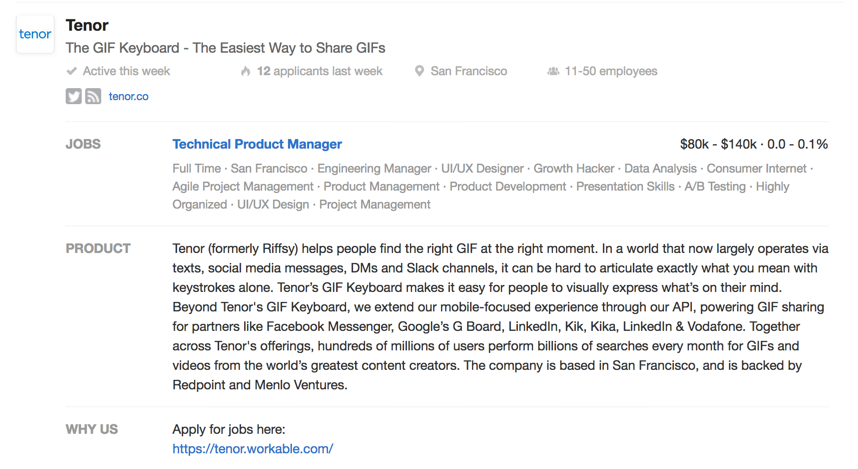
Task: Click the people icon beside 11-50 employees
Action: [553, 71]
